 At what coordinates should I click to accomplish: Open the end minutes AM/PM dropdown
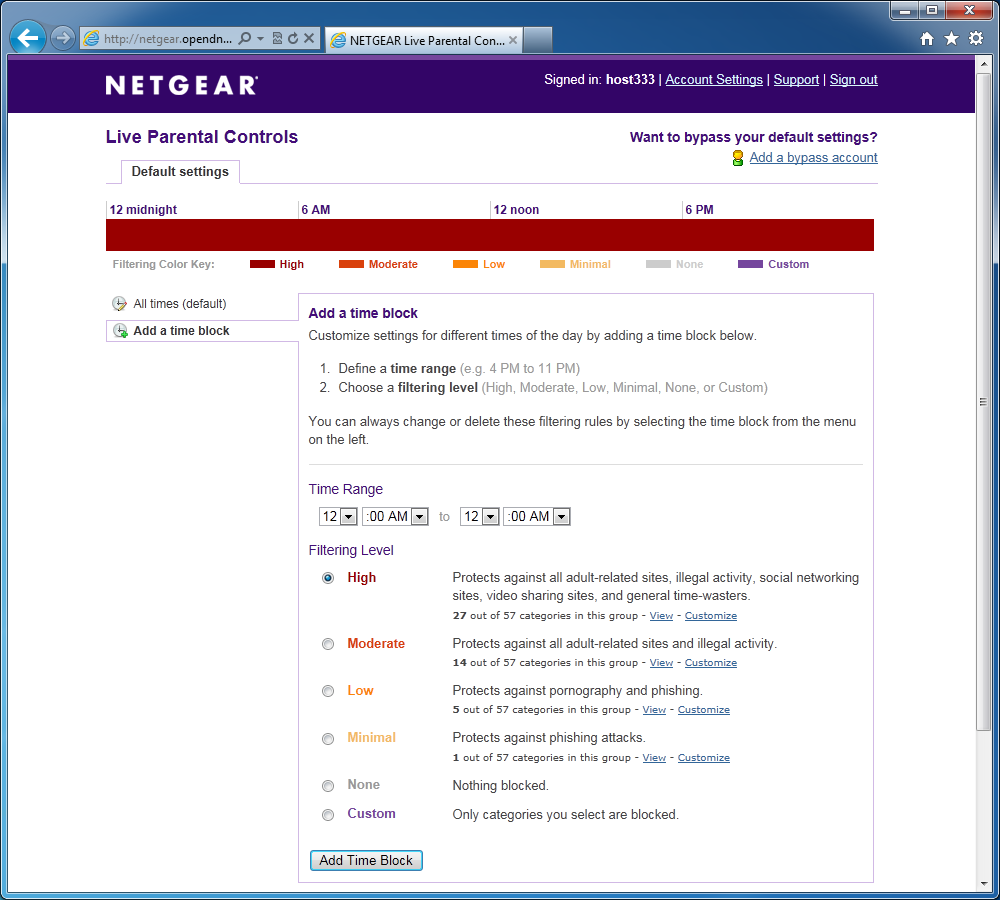tap(536, 517)
